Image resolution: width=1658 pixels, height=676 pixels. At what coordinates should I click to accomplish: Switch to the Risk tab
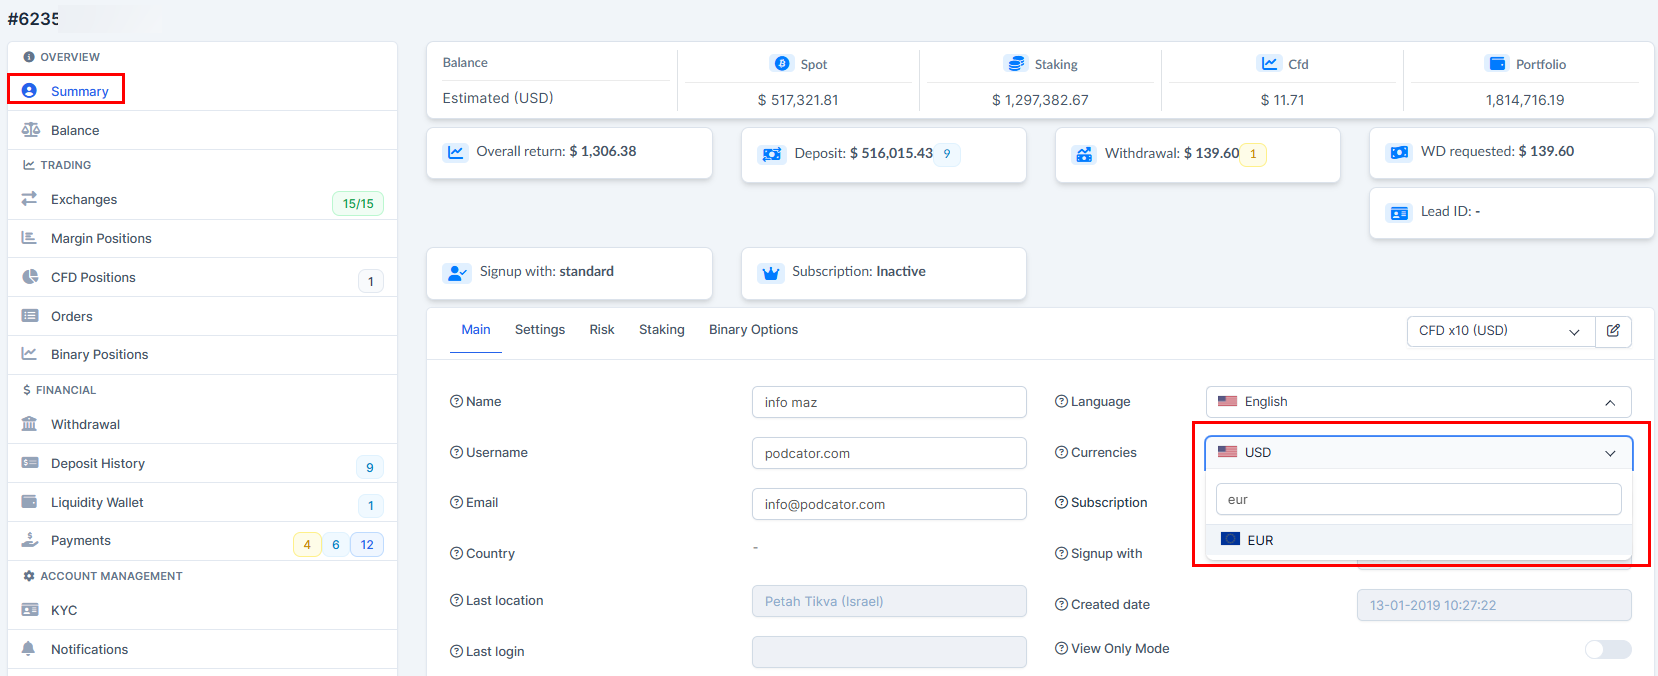click(602, 330)
